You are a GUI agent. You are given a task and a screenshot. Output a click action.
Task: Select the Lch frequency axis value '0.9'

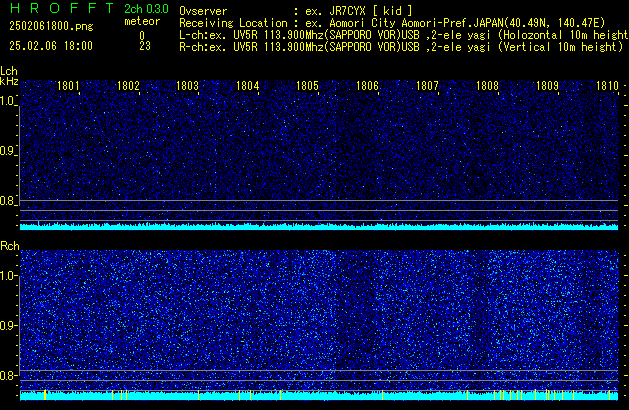[x=7, y=151]
